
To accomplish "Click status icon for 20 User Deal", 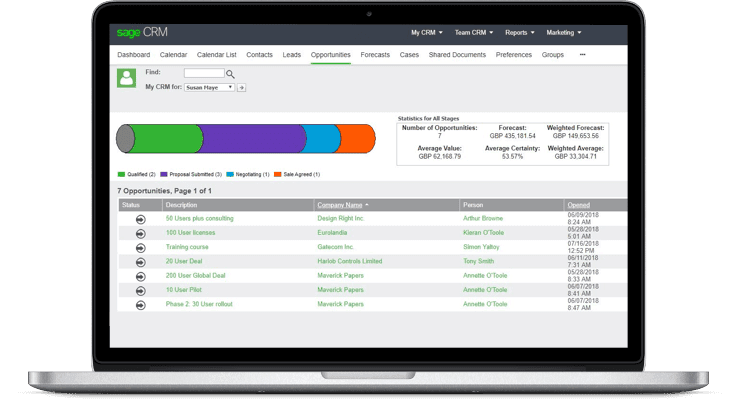I will (139, 261).
